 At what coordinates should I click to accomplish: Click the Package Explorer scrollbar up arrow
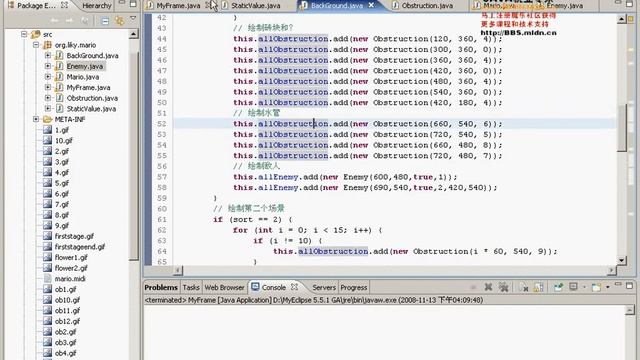133,34
